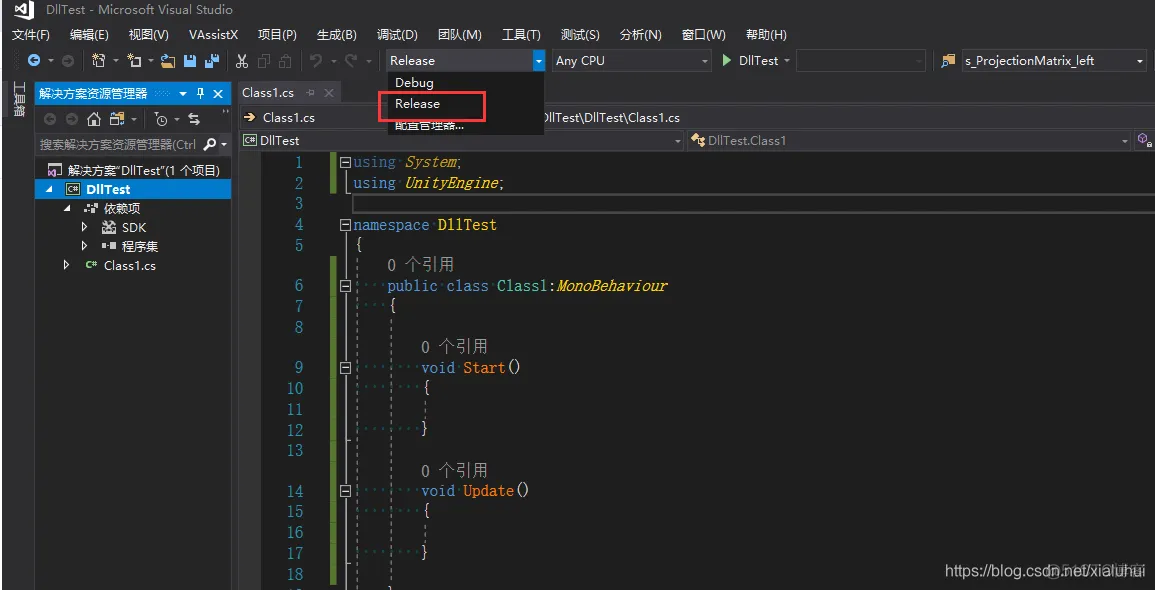Click the Navigate Backward arrow icon
This screenshot has height=590, width=1155.
(34, 61)
